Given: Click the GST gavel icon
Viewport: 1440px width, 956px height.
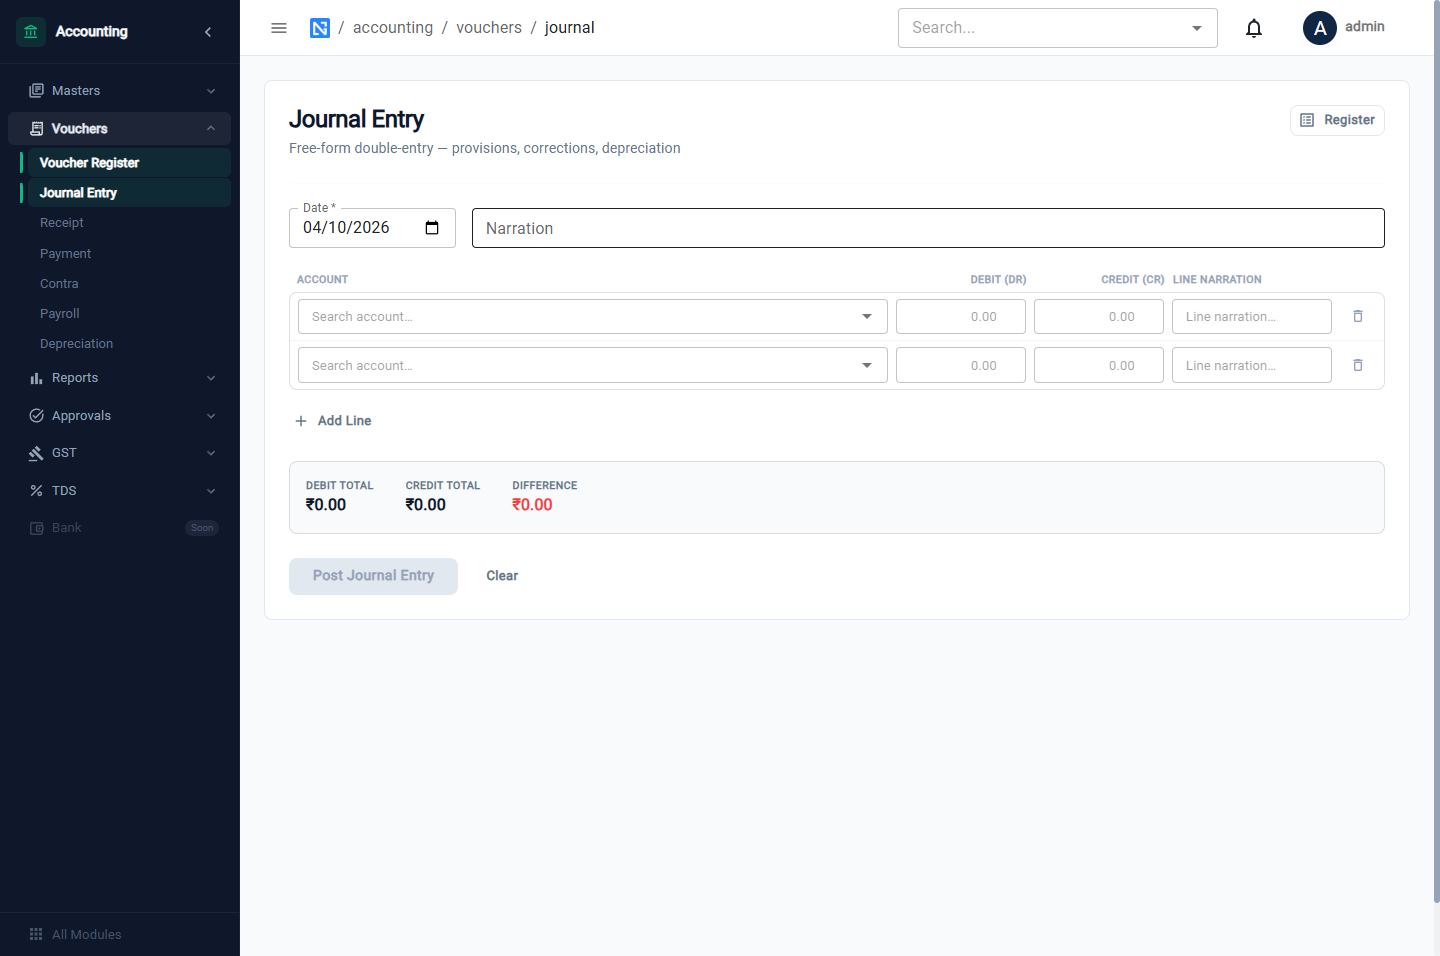Looking at the screenshot, I should (x=37, y=453).
